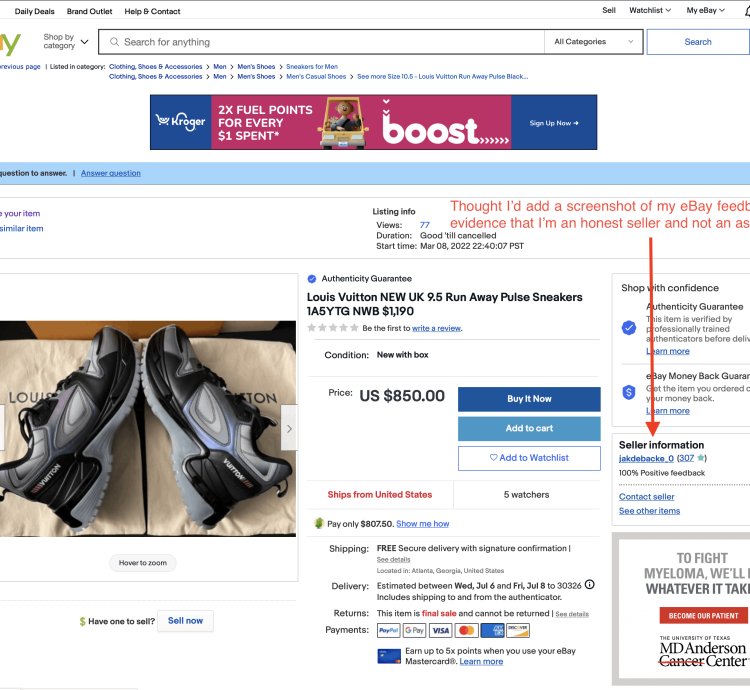750x690 pixels.
Task: Open feedback score 307 link
Action: (686, 458)
